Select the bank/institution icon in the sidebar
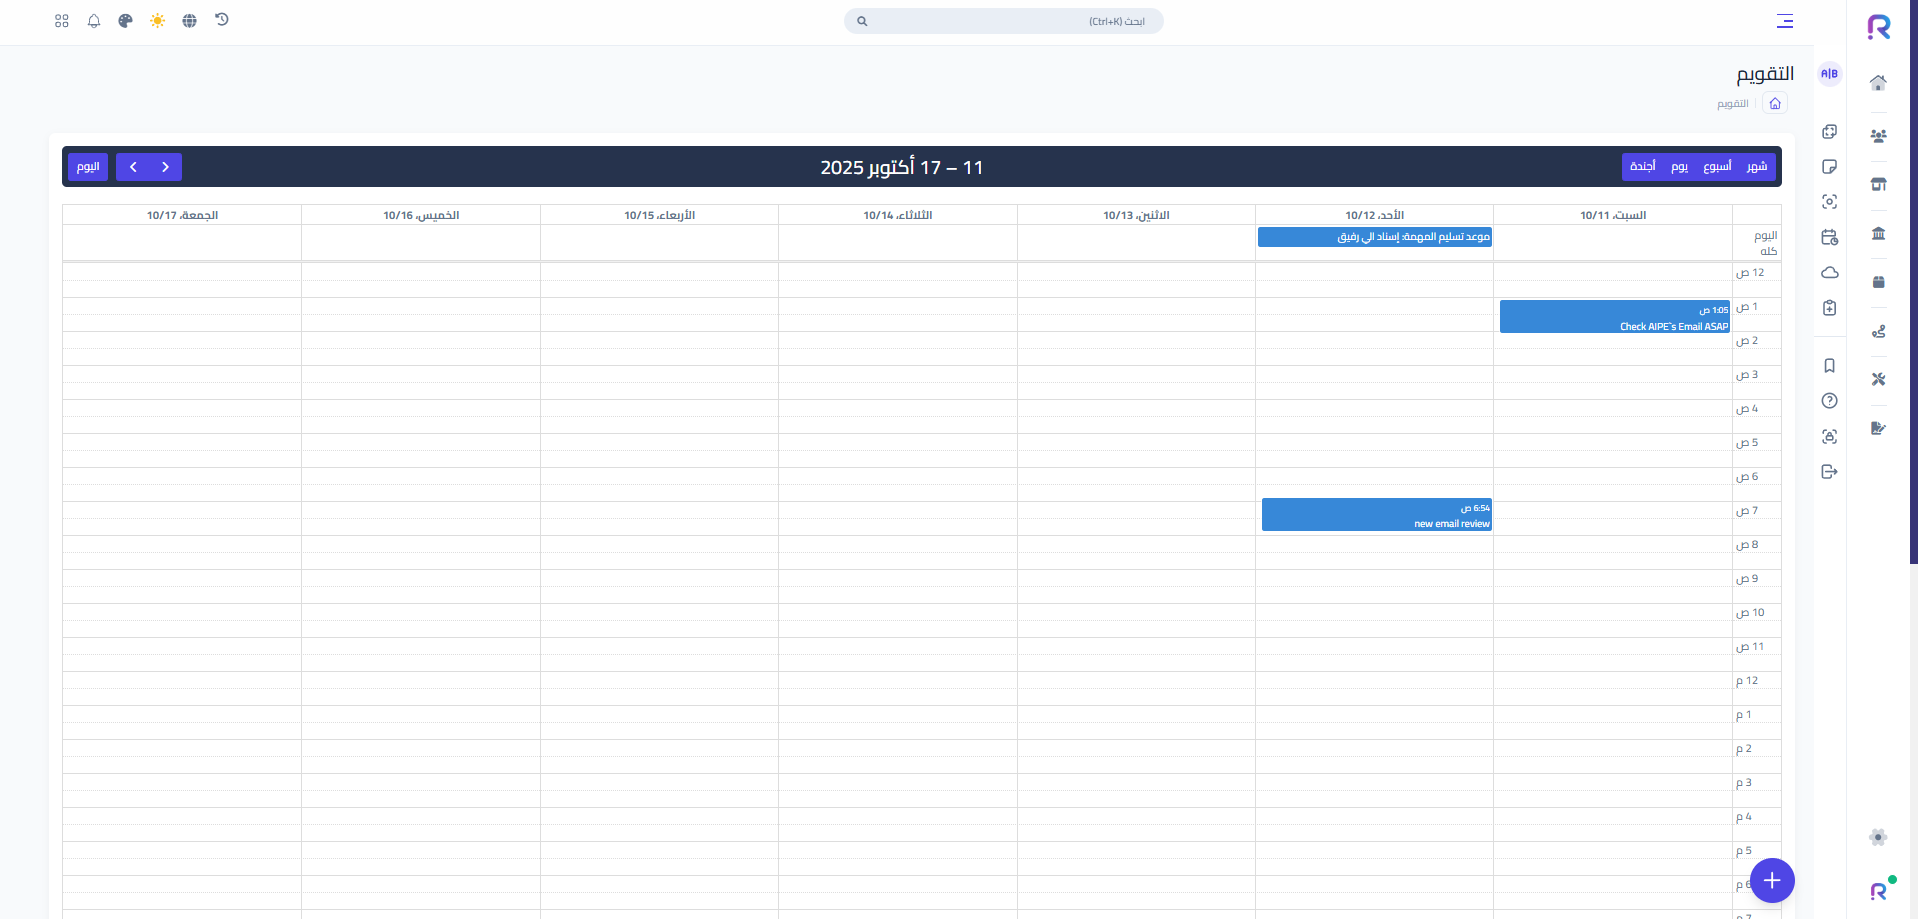The height and width of the screenshot is (919, 1918). click(x=1878, y=233)
